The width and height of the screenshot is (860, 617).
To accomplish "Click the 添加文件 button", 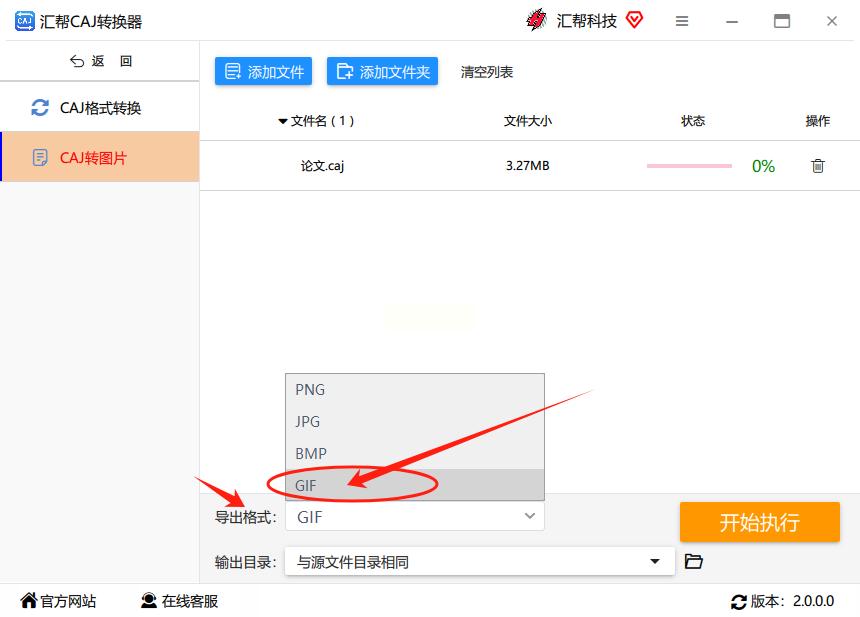I will (263, 71).
